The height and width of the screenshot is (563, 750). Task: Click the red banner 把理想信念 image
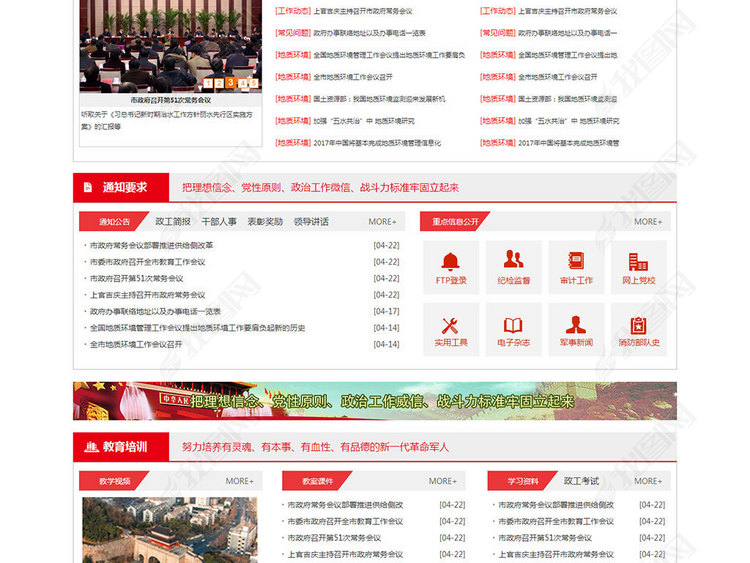point(375,401)
